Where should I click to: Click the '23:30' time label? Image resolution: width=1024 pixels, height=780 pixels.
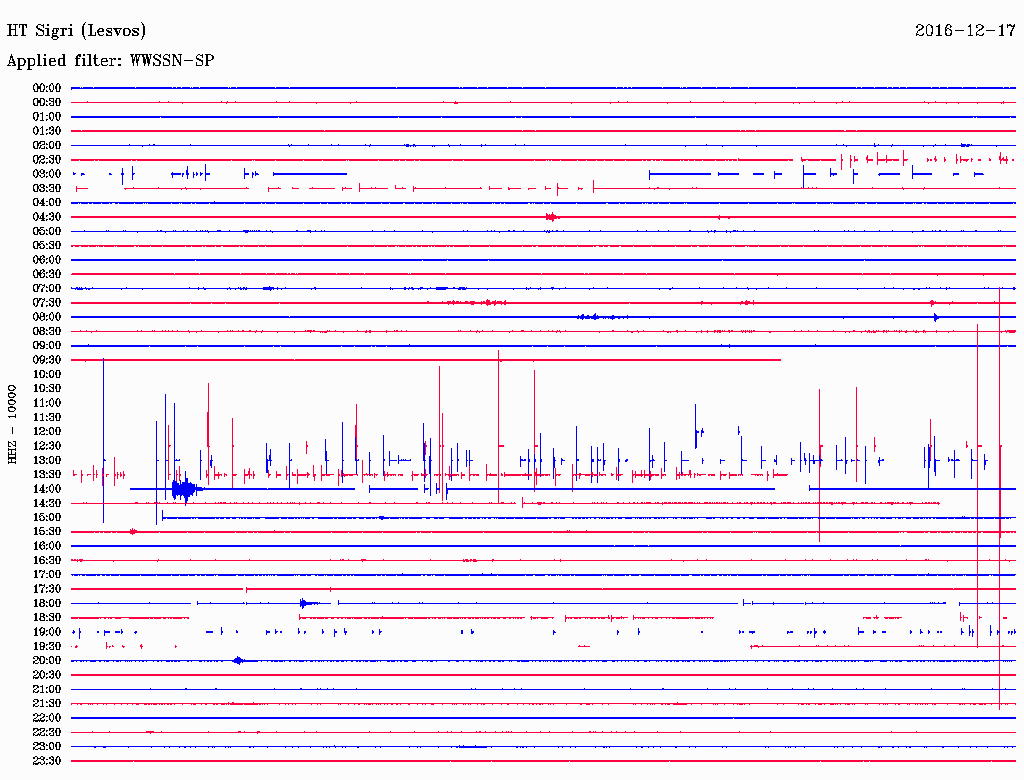[47, 761]
